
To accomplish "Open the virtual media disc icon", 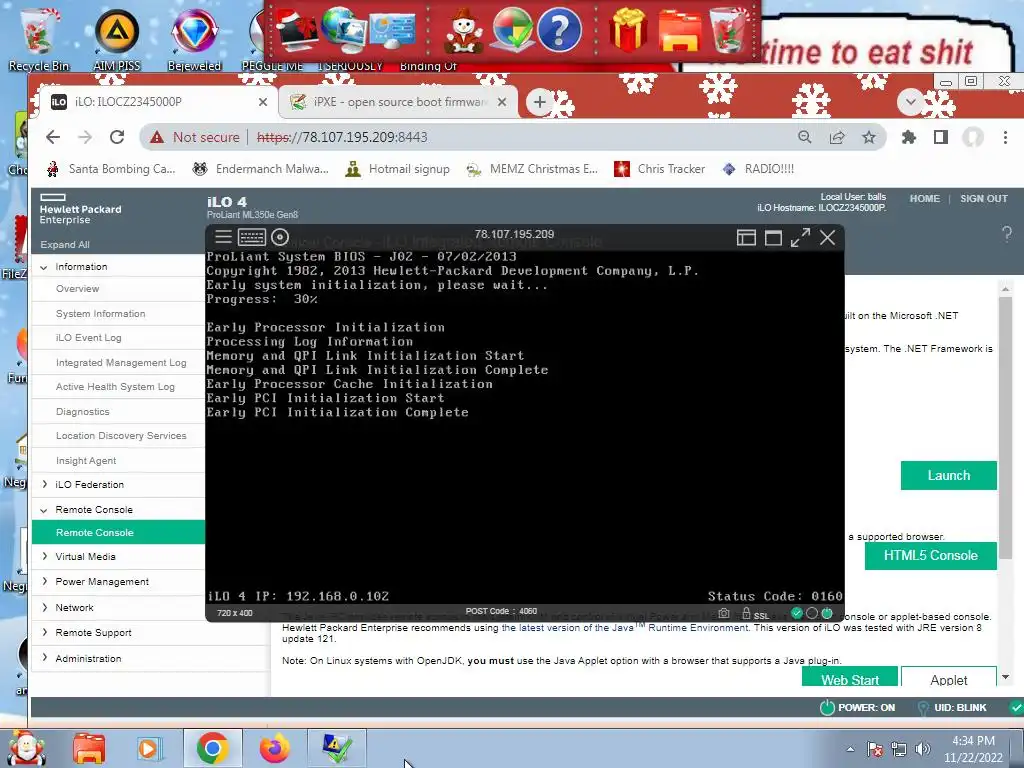I will coord(280,237).
